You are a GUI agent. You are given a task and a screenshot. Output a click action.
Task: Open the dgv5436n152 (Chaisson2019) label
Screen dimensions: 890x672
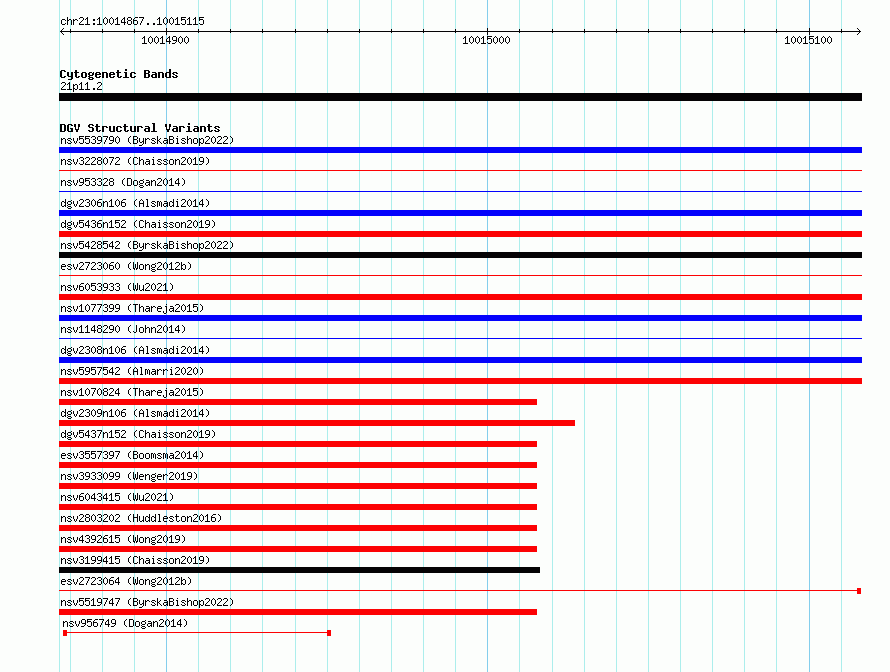point(138,224)
